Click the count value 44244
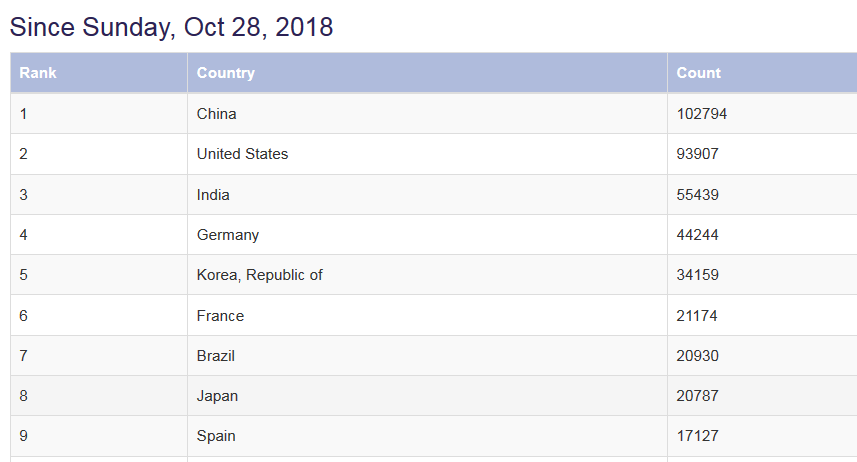Viewport: 857px width, 462px height. coord(697,235)
